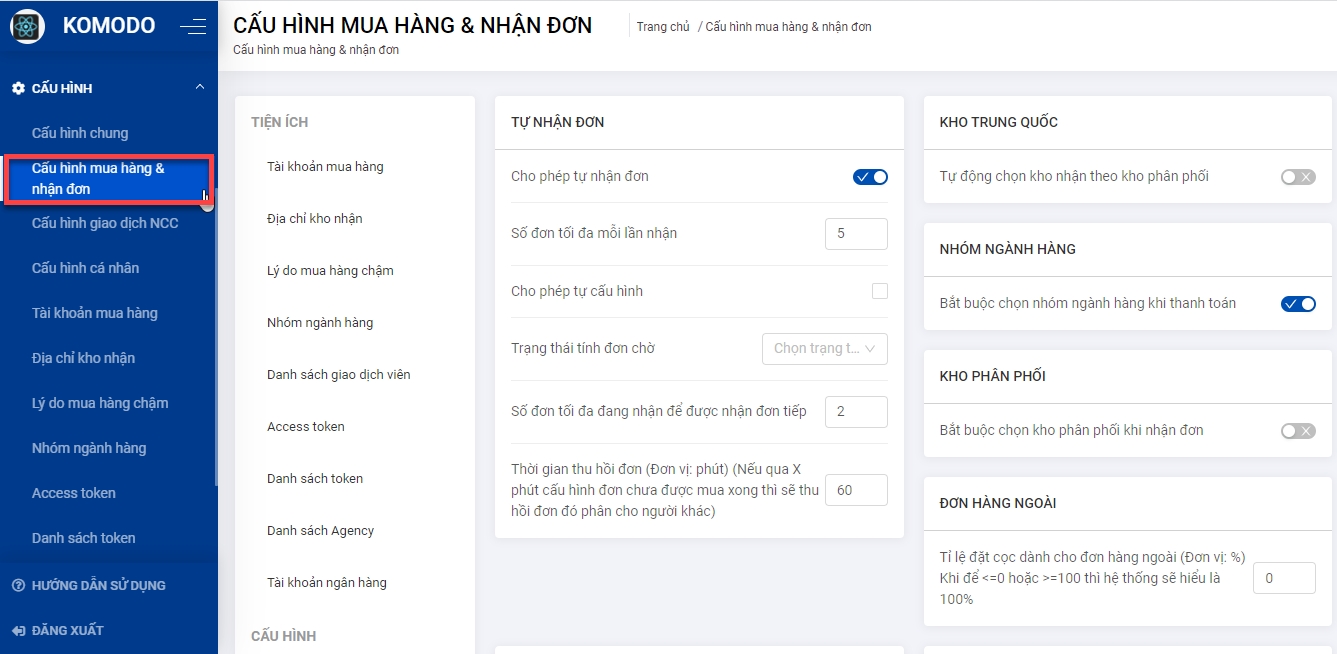Open Địa chỉ kho nhận in Tiện ích panel
The image size is (1337, 654).
[x=315, y=219]
